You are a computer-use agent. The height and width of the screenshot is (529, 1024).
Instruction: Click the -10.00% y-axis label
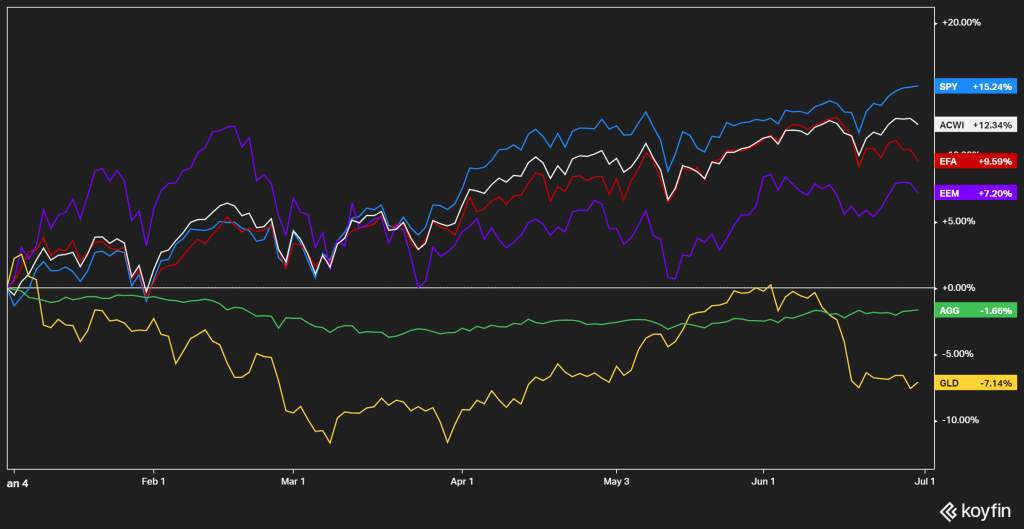coord(961,420)
